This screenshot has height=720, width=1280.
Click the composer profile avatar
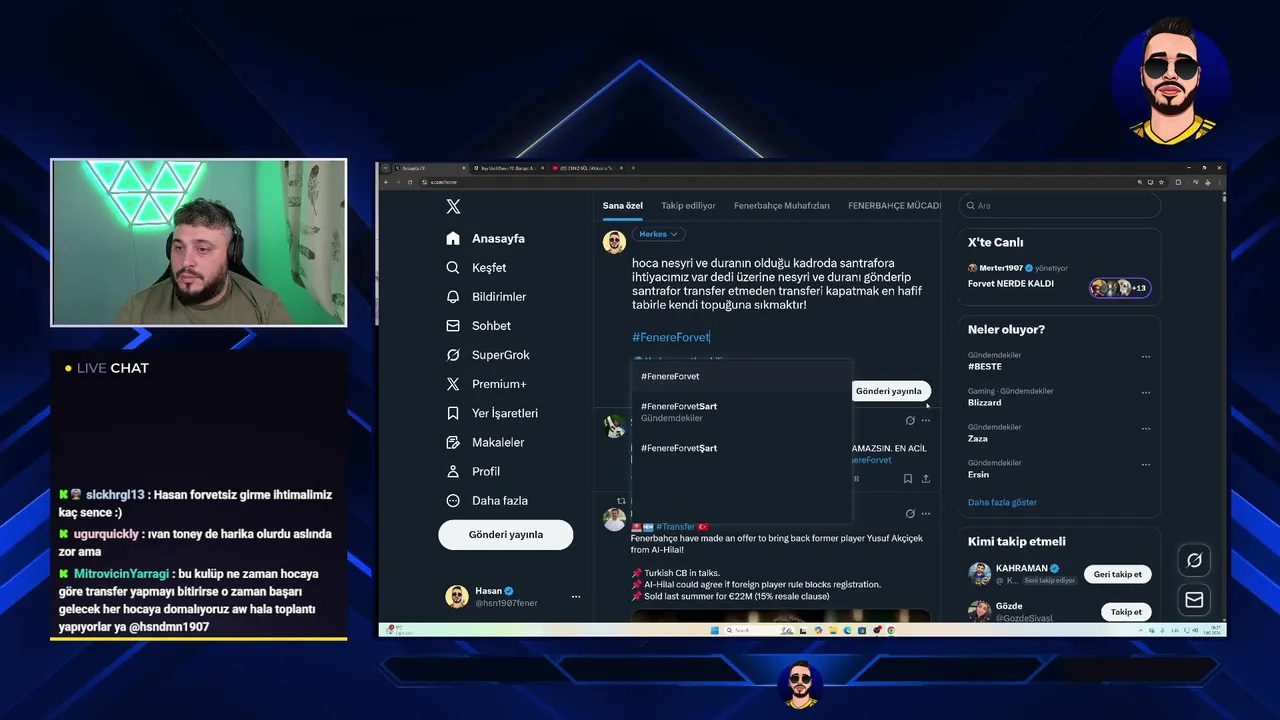(x=614, y=241)
